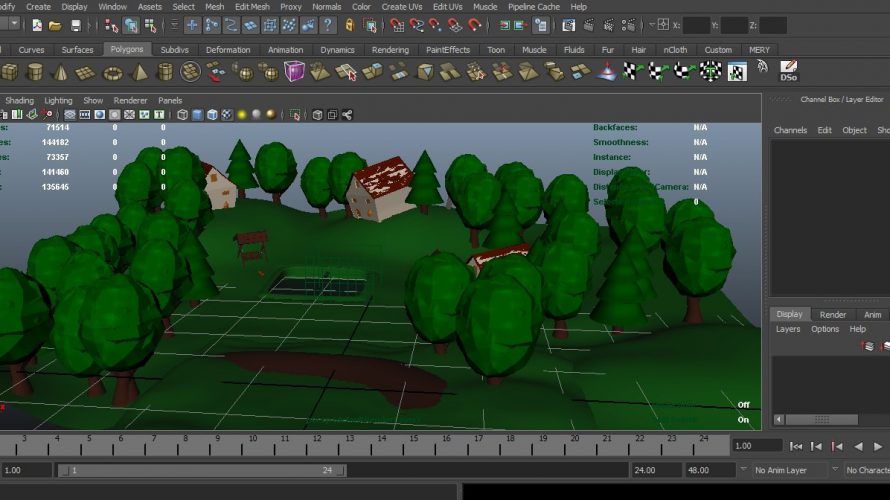Create a polygon cylinder from the shelf
This screenshot has height=500, width=890.
coord(35,72)
